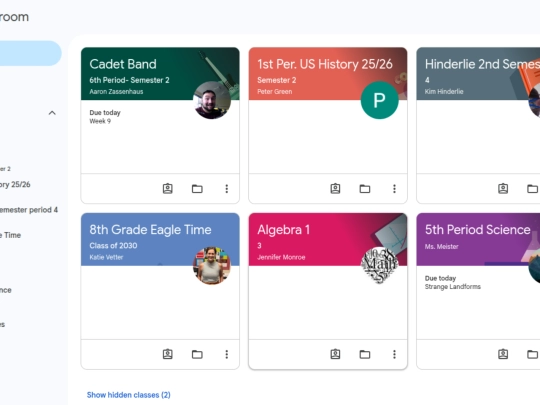Open three-dot menu on Algebra 1 card
The width and height of the screenshot is (540, 405).
coord(394,354)
